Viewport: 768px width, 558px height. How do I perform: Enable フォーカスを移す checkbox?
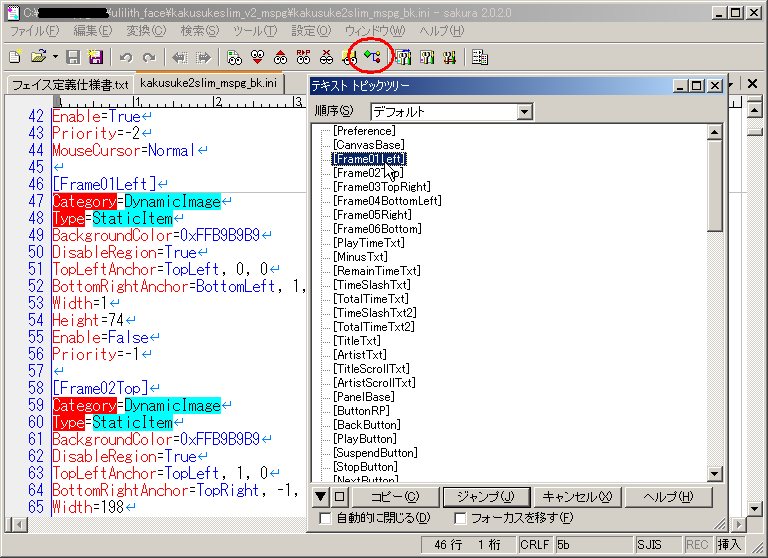click(460, 518)
